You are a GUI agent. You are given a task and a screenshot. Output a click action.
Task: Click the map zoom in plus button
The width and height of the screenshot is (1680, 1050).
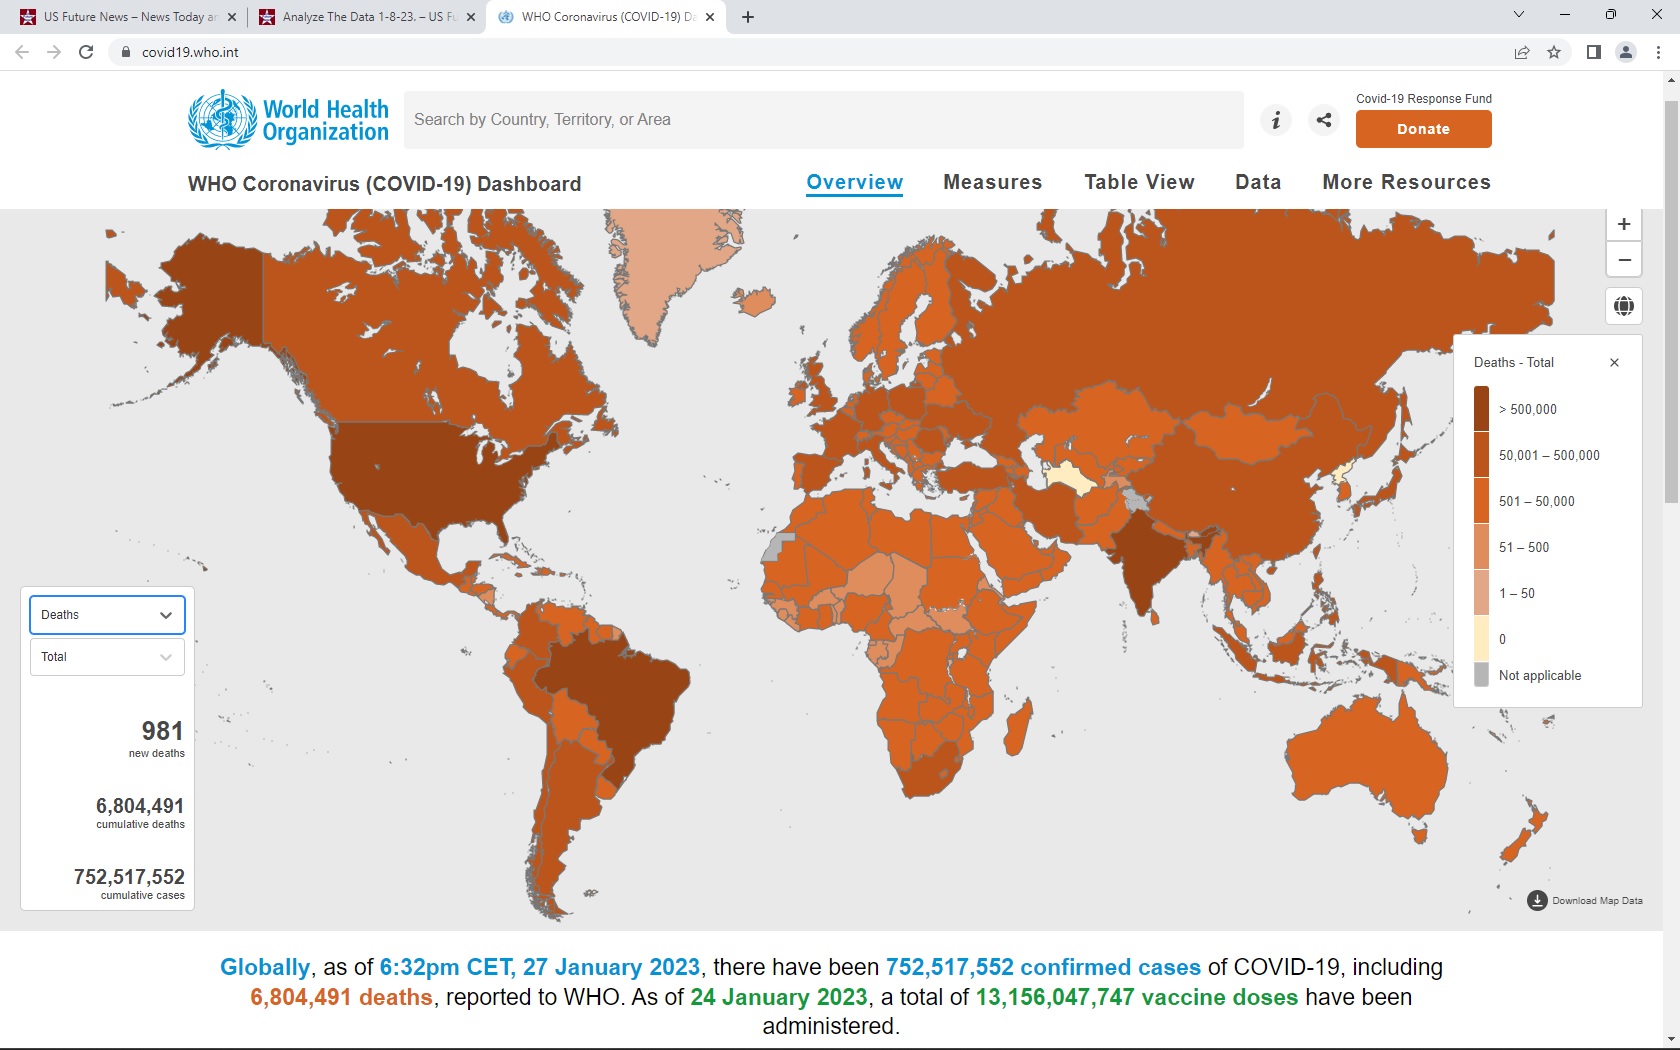(x=1624, y=225)
